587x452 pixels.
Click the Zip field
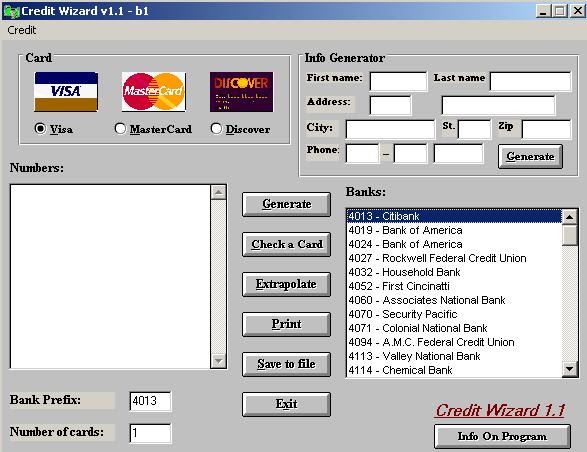coord(546,129)
